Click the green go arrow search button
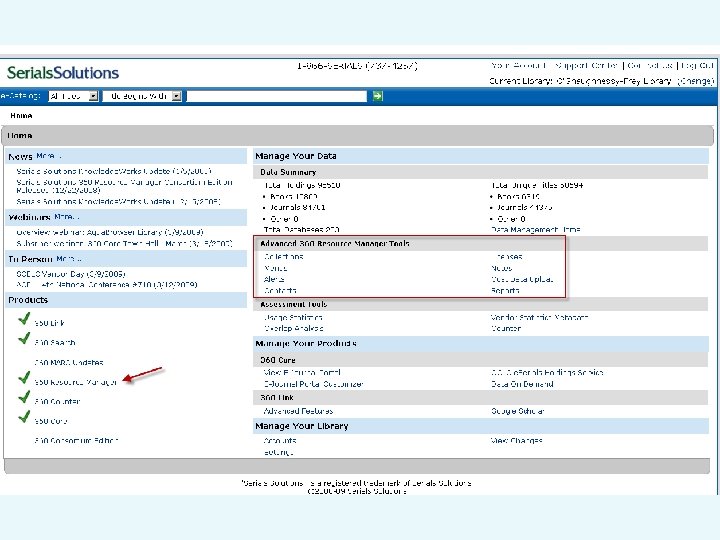This screenshot has width=720, height=540. 377,96
